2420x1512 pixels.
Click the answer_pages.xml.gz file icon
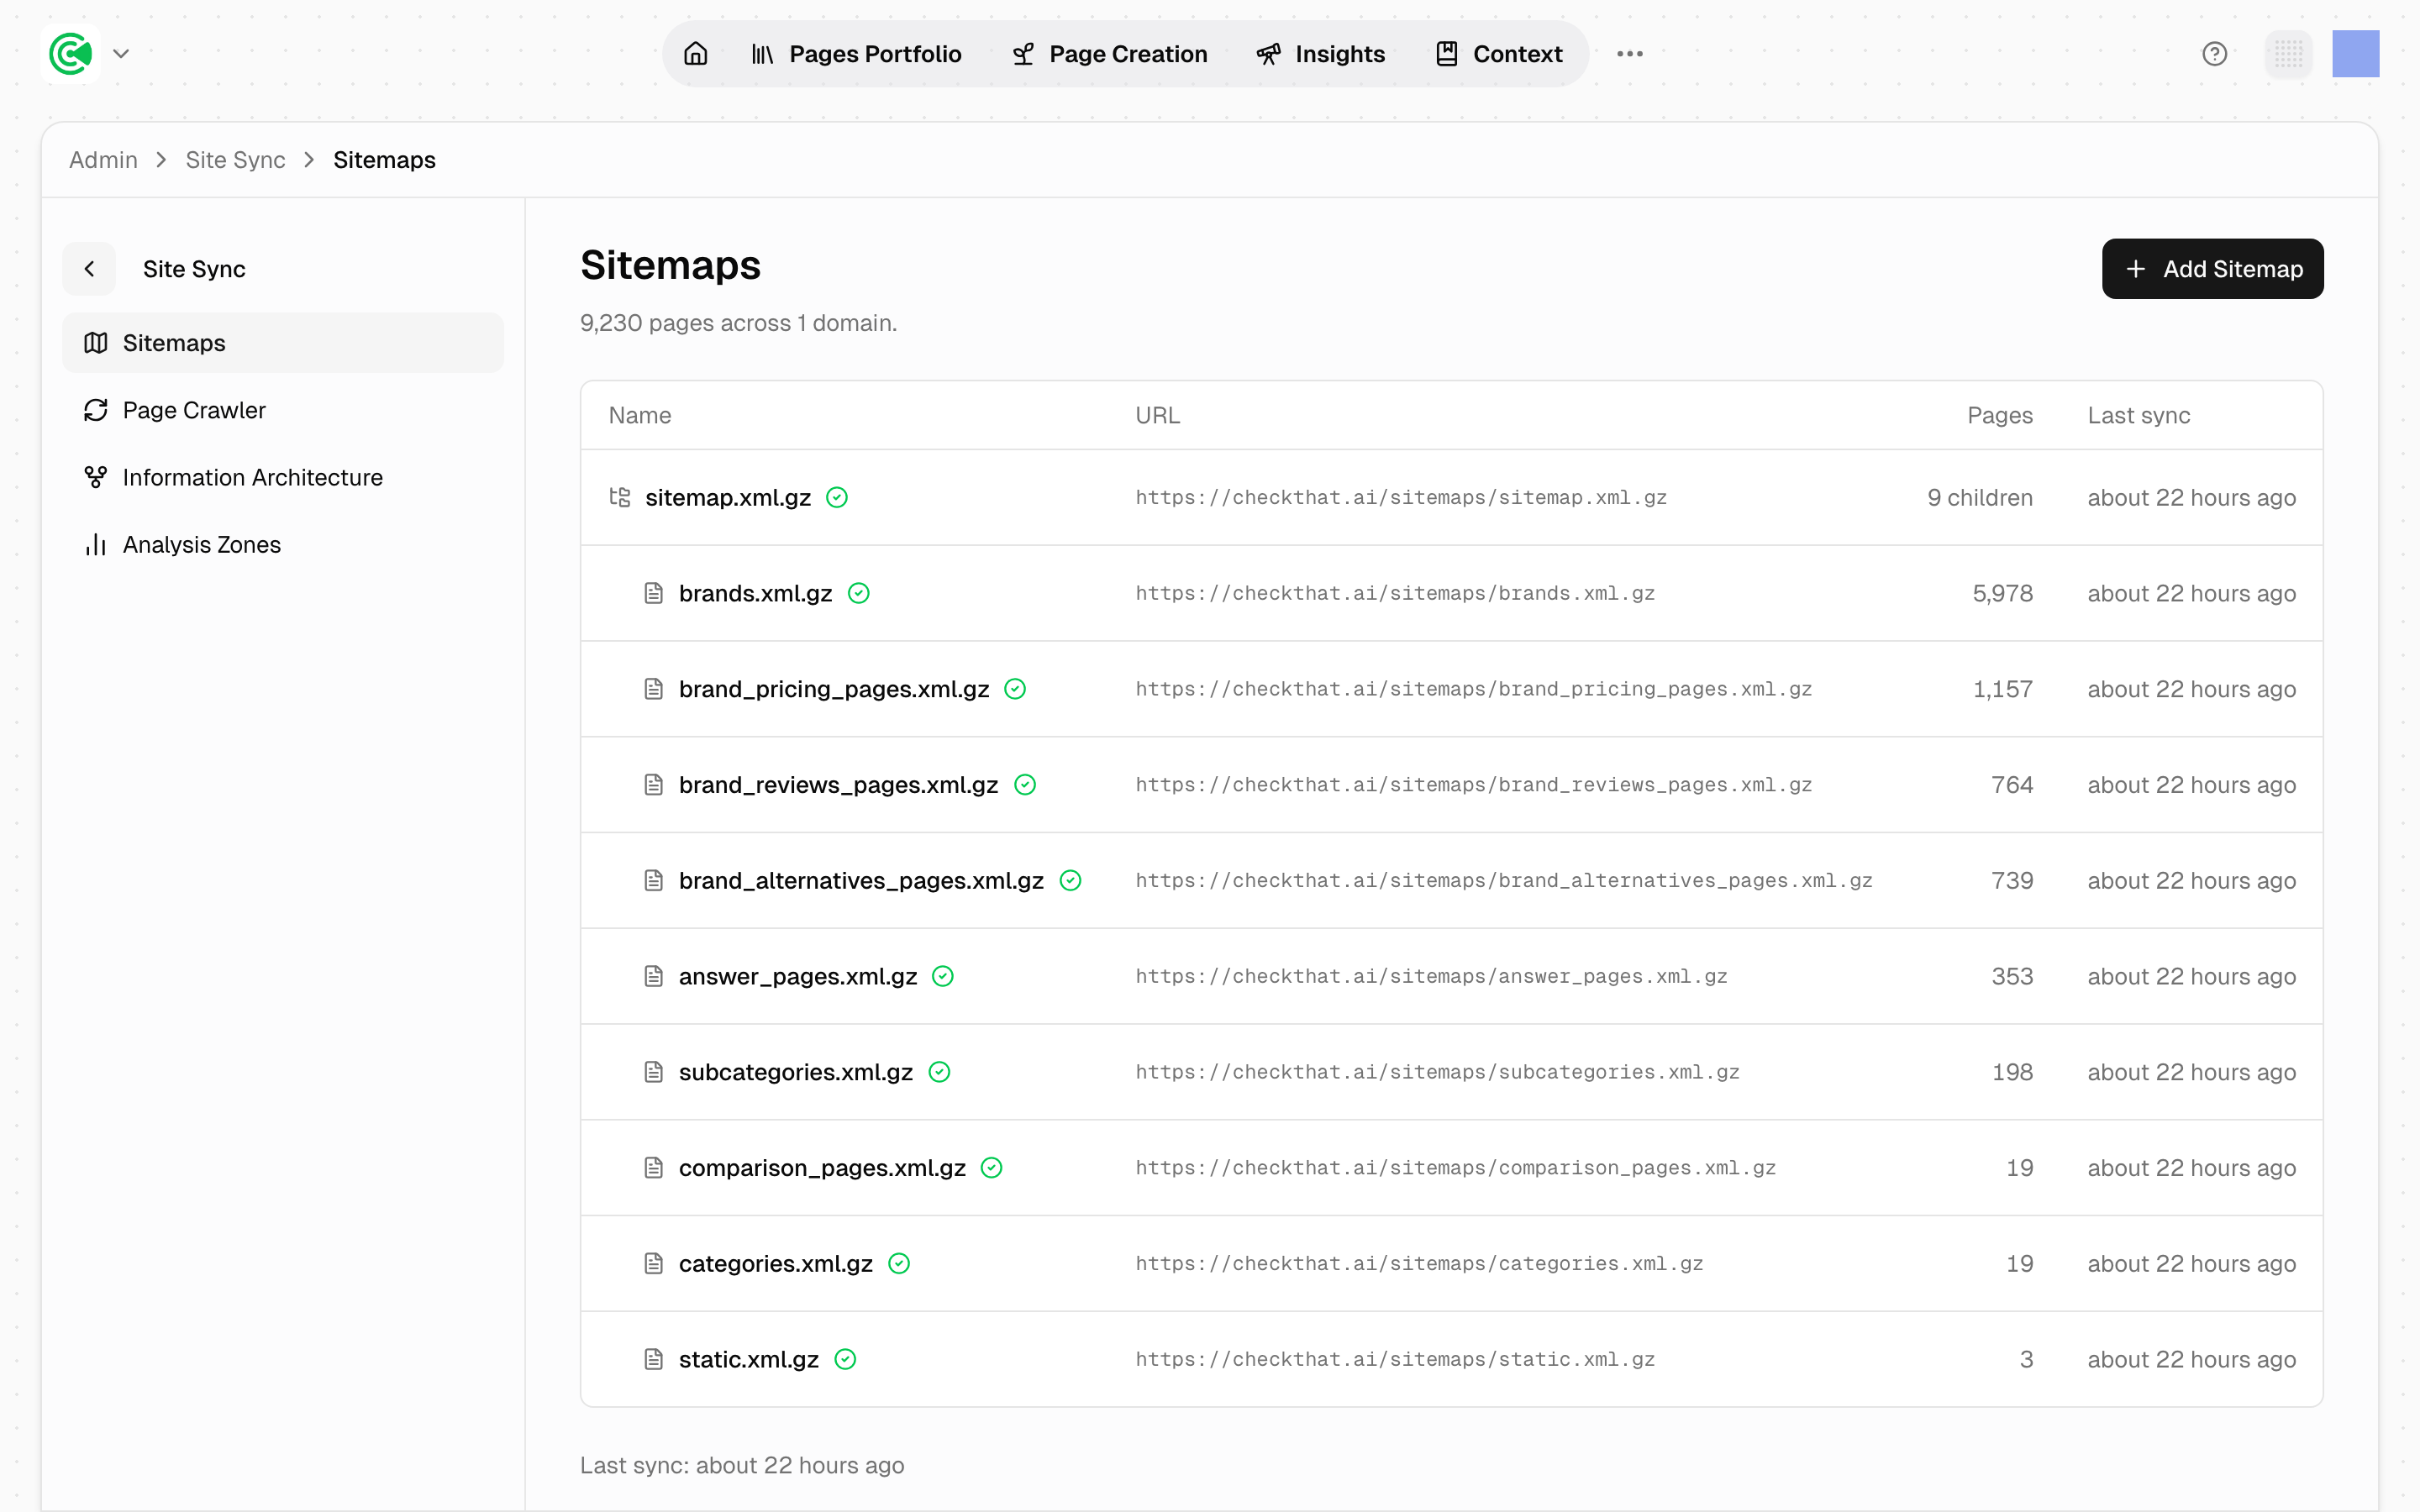tap(653, 976)
